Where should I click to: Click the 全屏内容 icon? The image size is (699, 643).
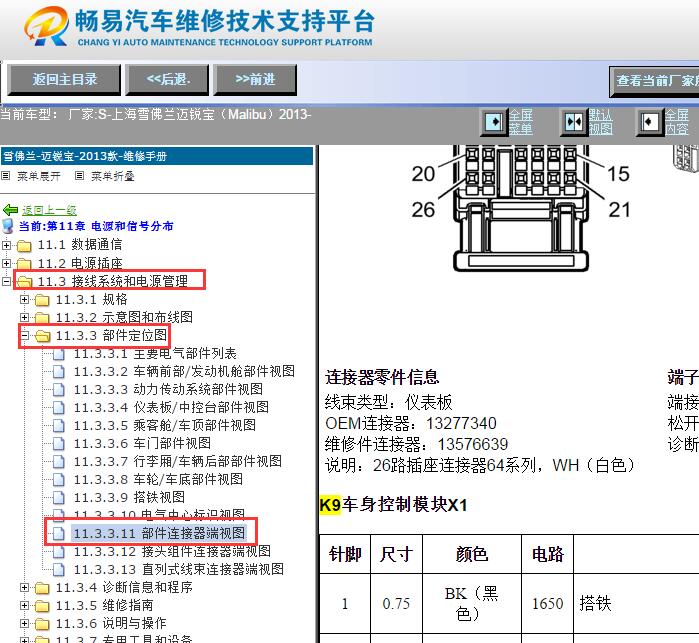(649, 122)
